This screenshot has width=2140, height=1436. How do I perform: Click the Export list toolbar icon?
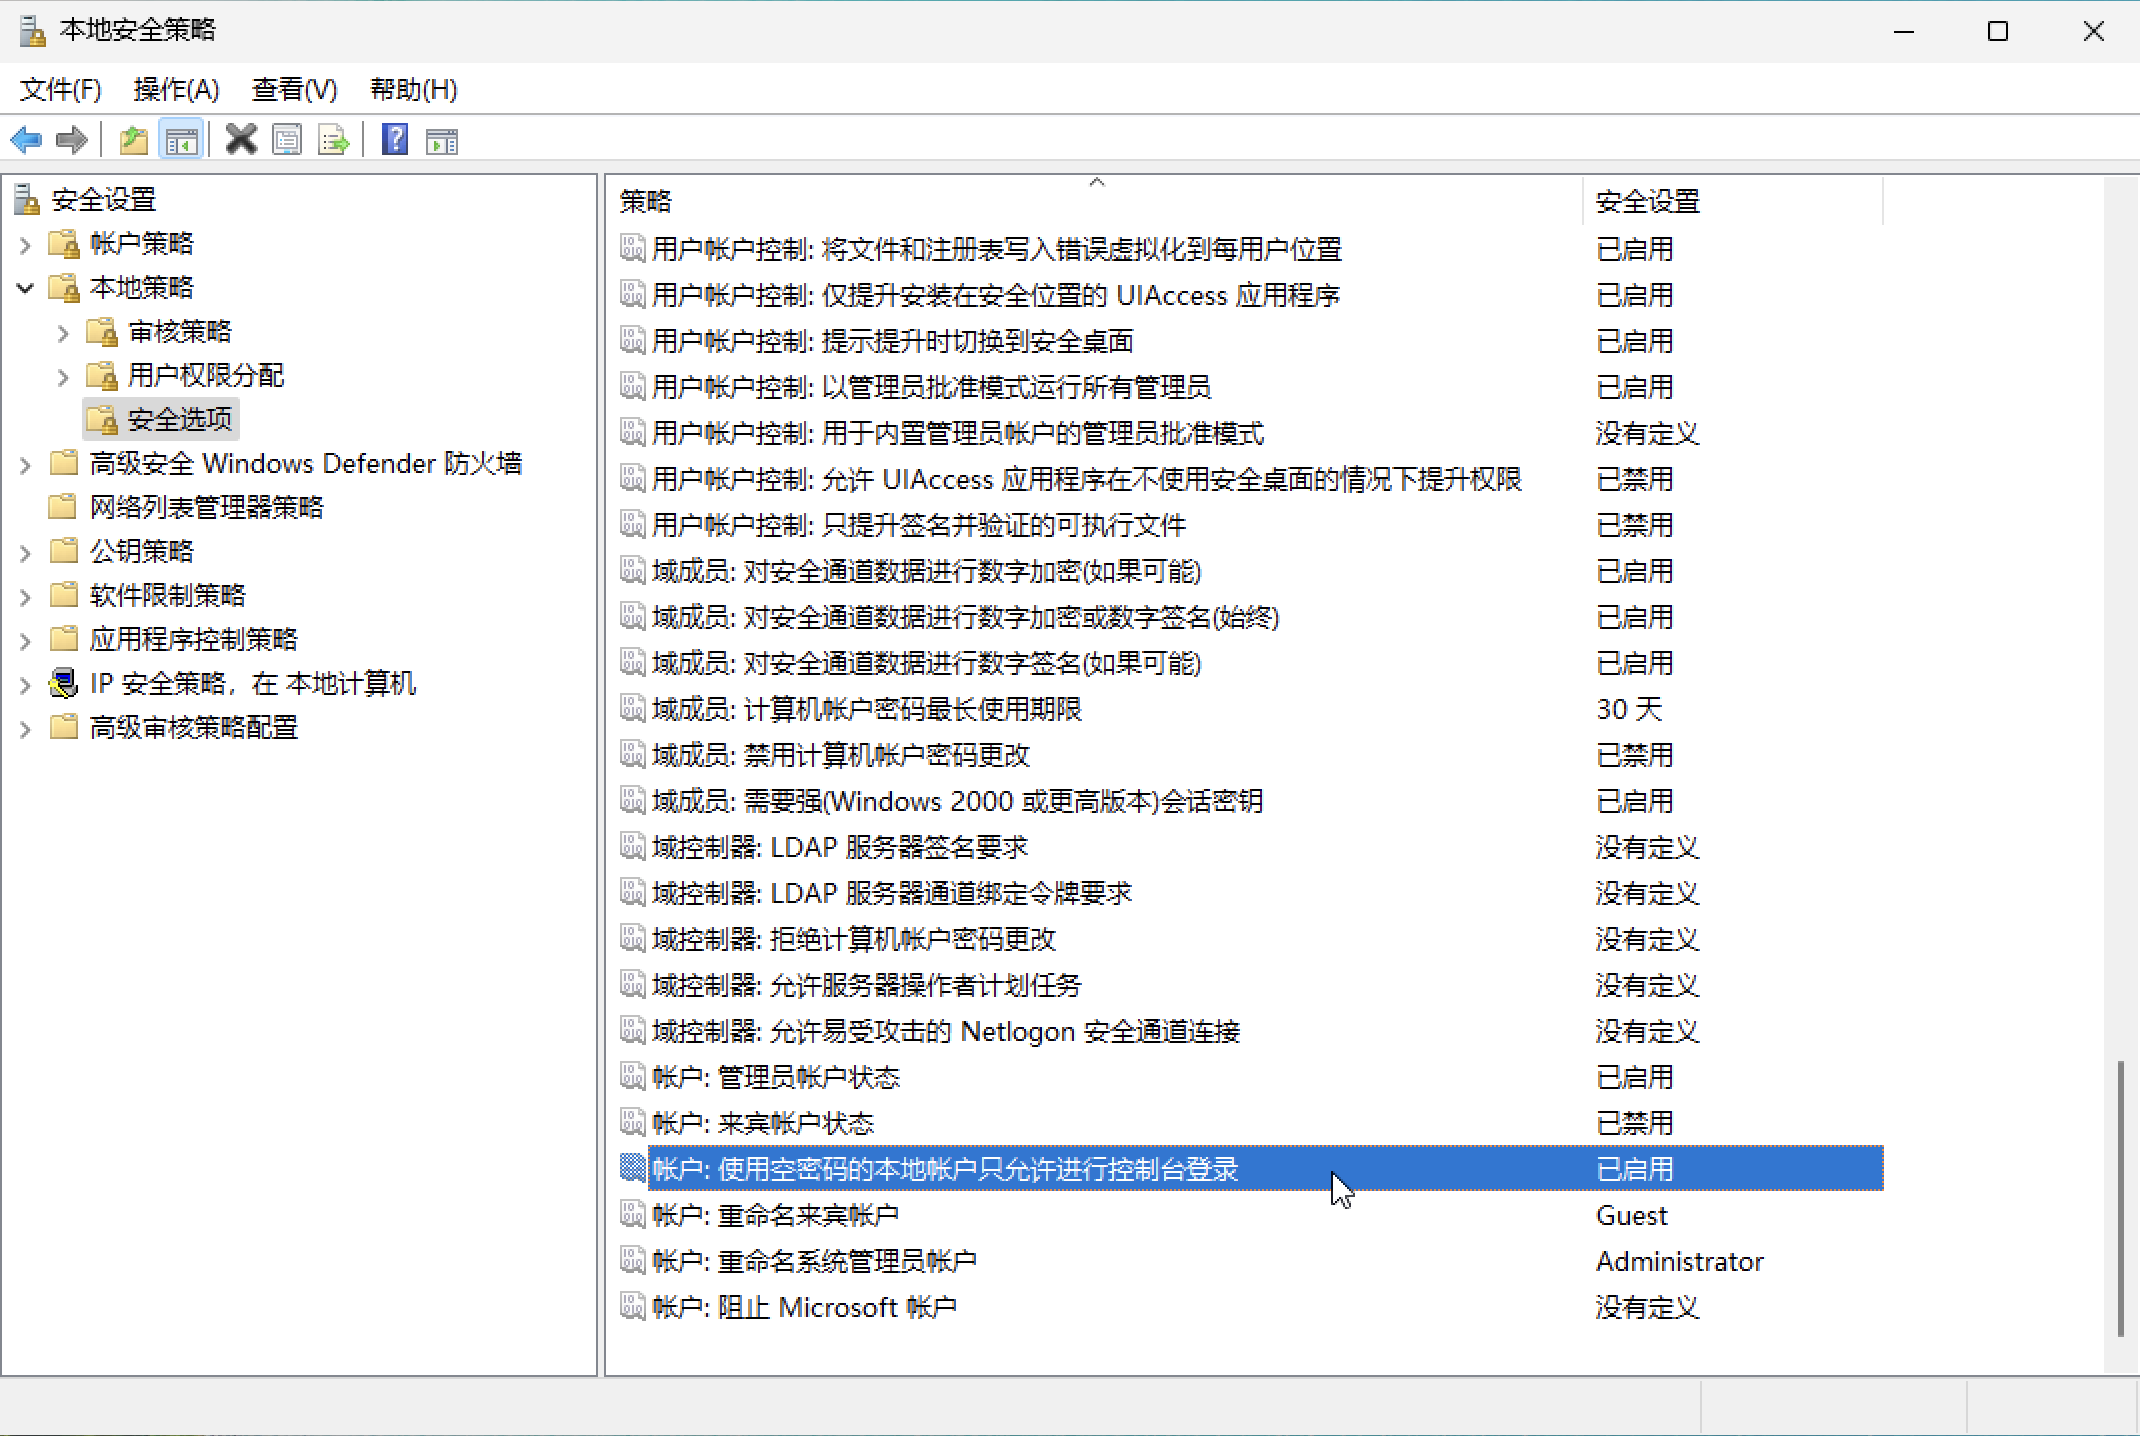coord(333,140)
